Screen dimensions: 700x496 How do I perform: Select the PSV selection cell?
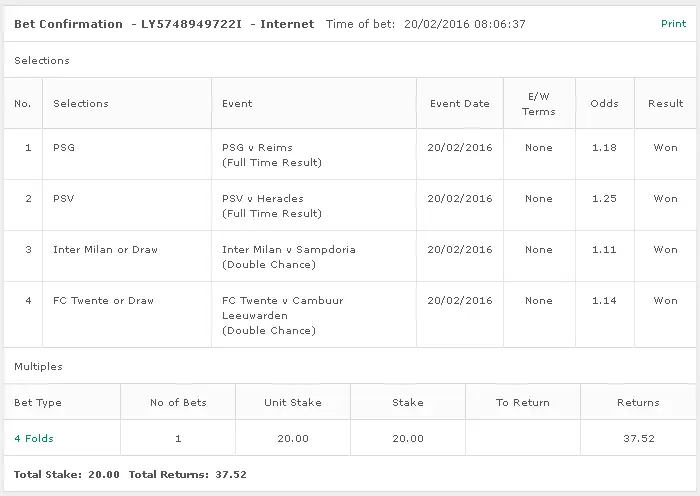(63, 198)
